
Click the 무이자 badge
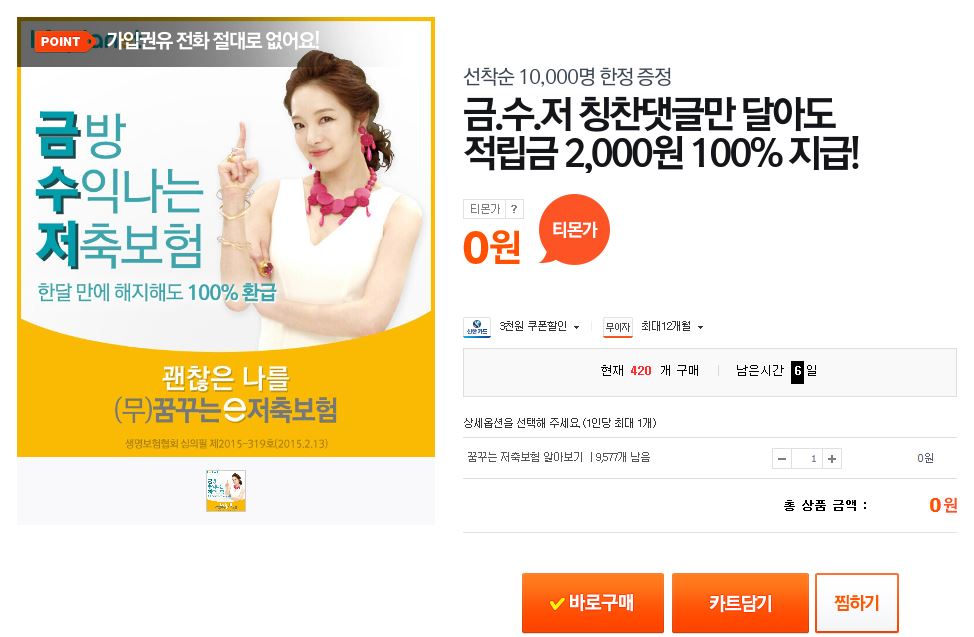pyautogui.click(x=617, y=327)
